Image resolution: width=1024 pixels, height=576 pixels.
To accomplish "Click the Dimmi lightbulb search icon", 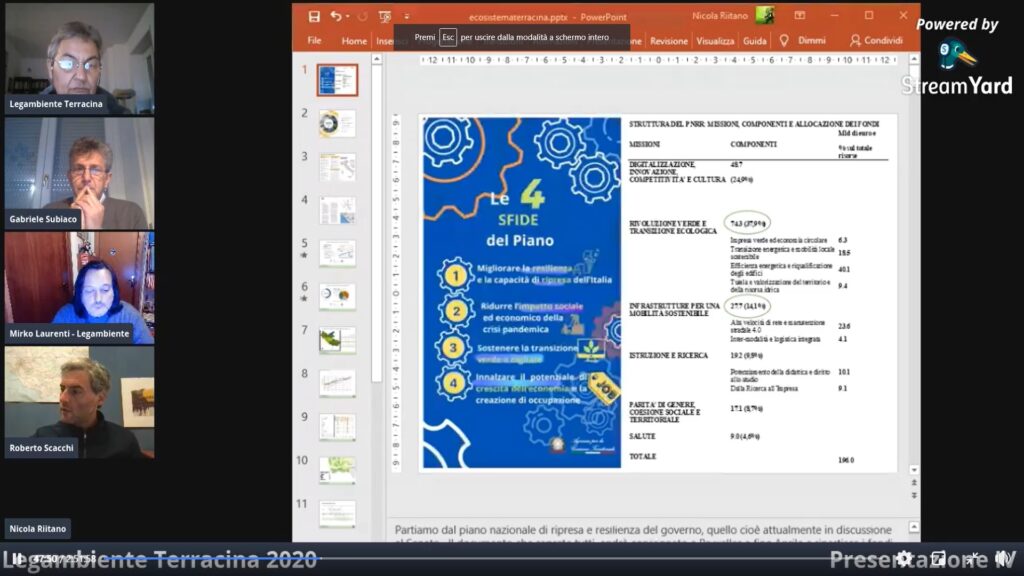I will (x=784, y=41).
